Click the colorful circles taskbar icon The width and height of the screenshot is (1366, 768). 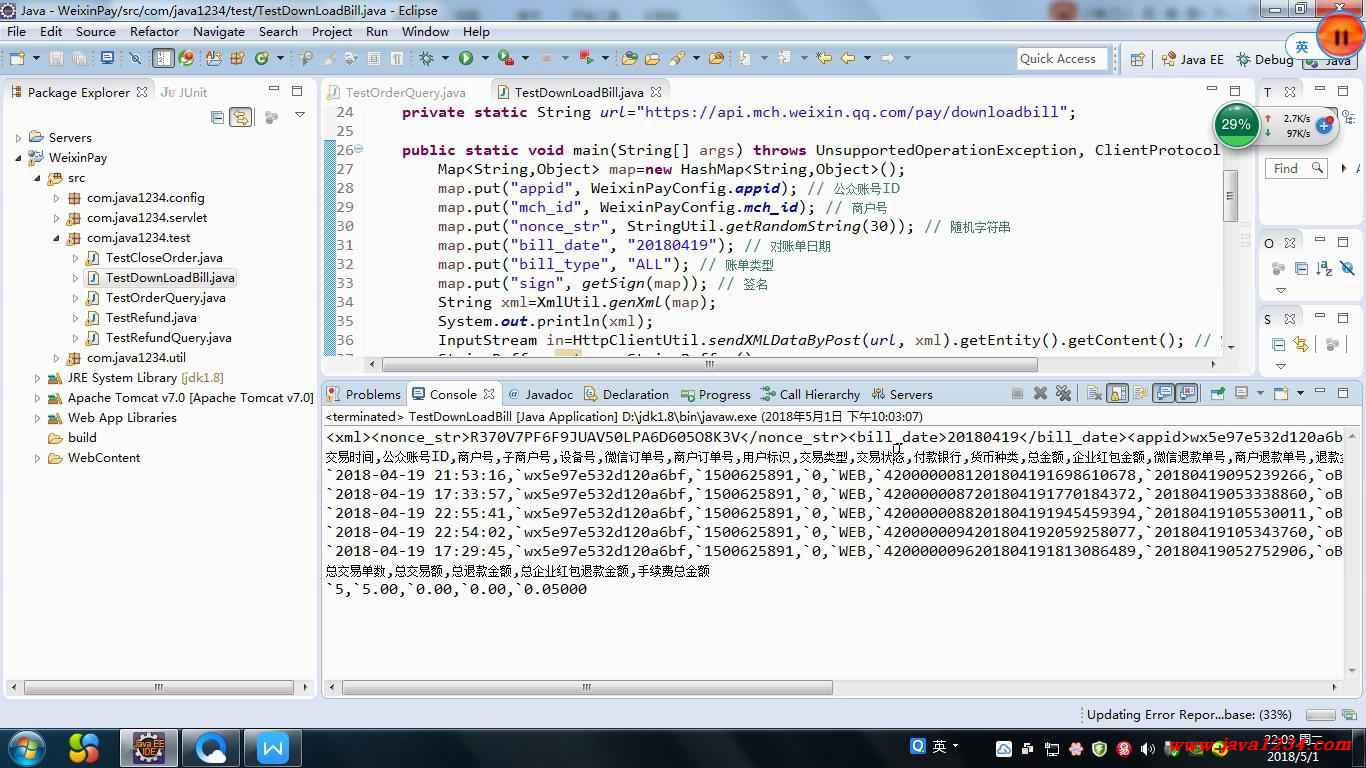coord(84,747)
